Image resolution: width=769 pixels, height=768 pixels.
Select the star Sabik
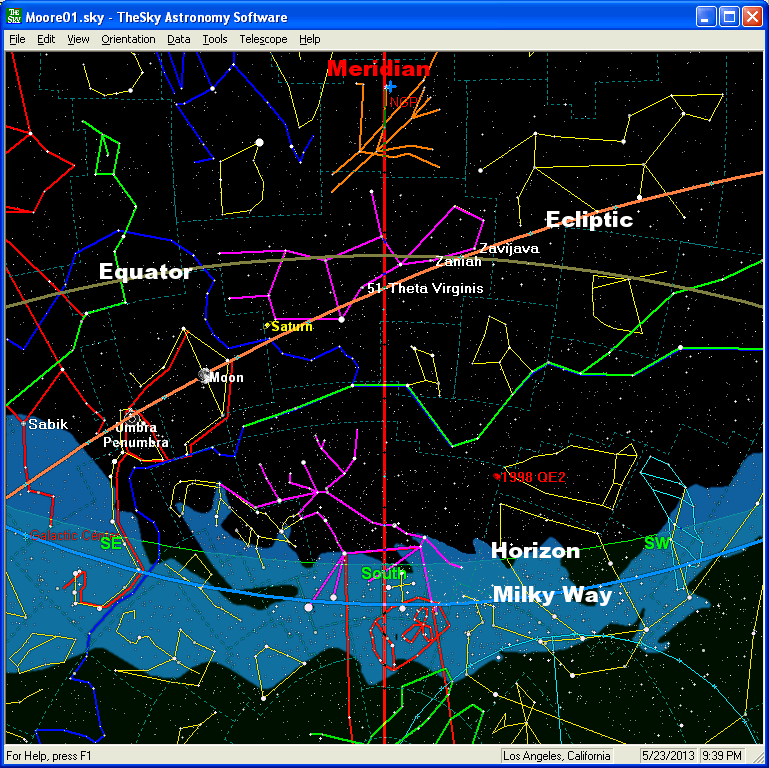tap(23, 424)
